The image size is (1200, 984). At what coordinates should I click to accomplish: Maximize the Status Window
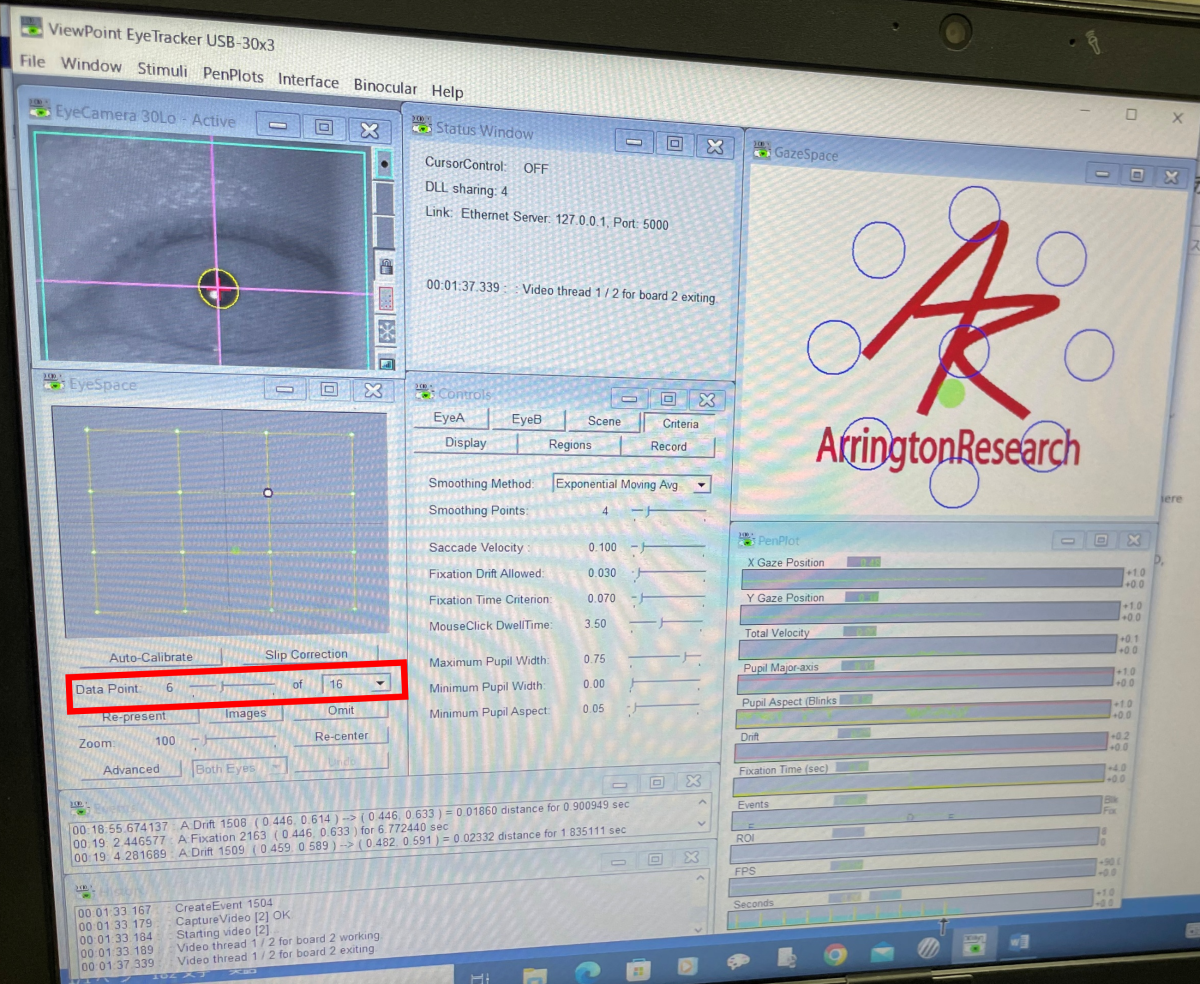[674, 144]
